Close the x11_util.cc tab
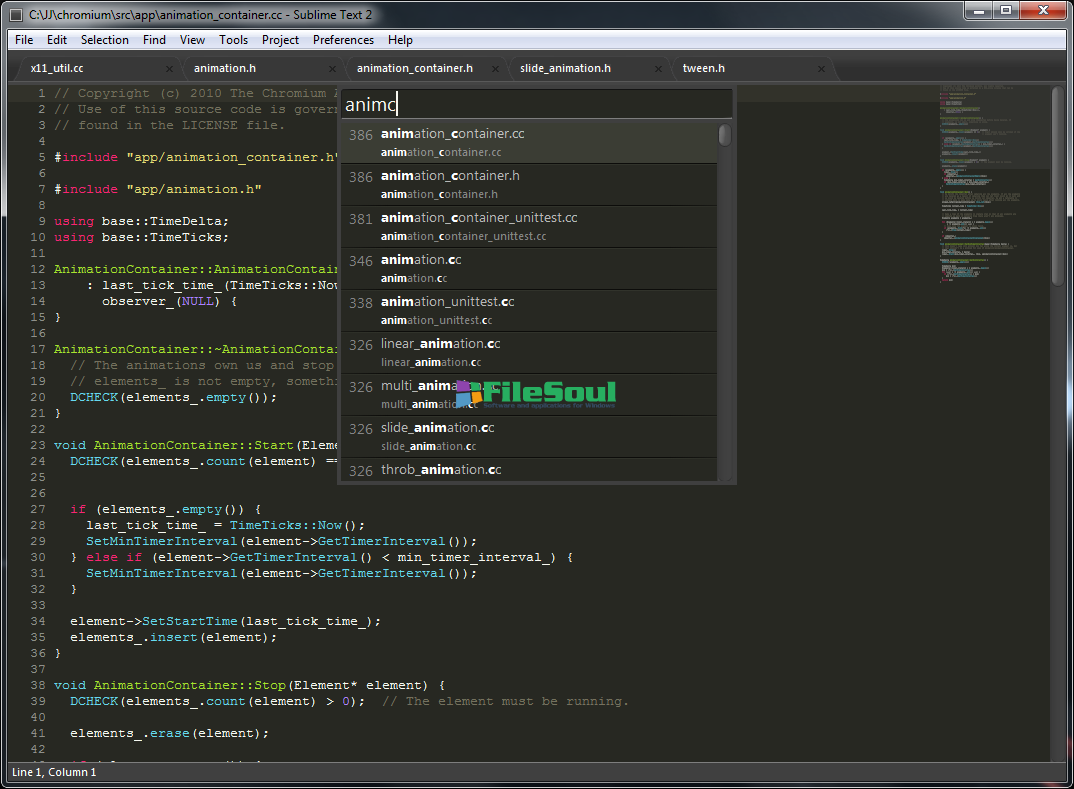 pyautogui.click(x=169, y=69)
